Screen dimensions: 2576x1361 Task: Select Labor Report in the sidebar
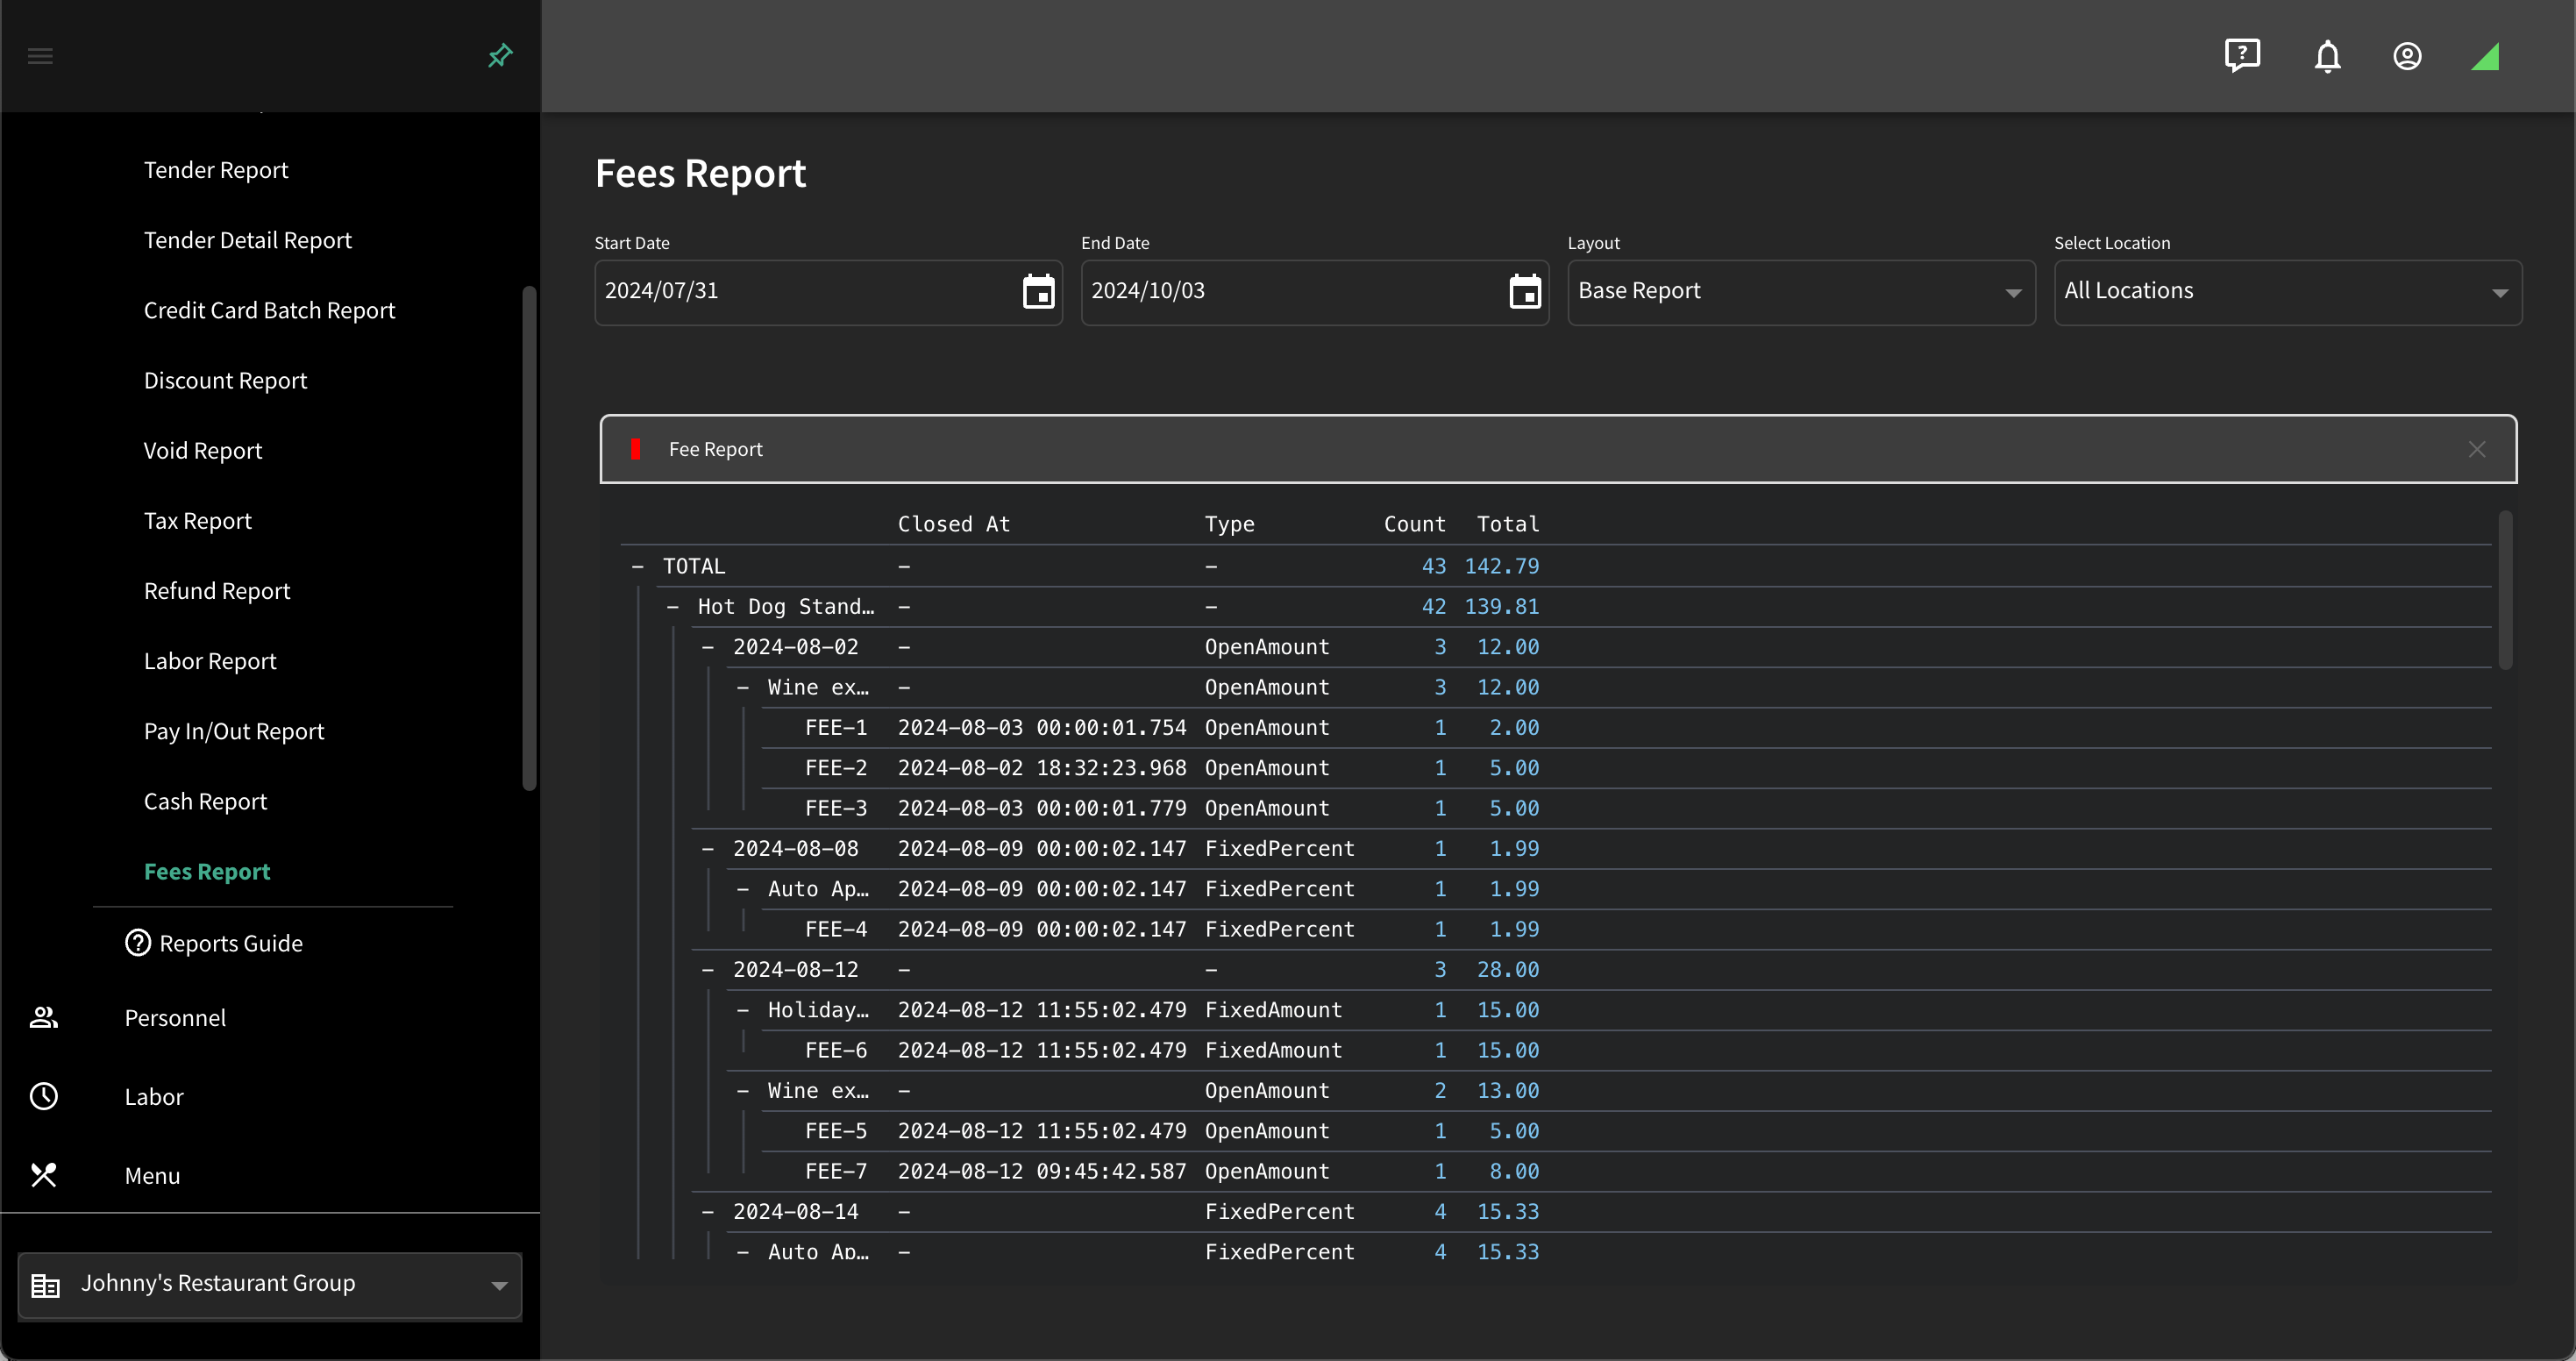tap(210, 660)
